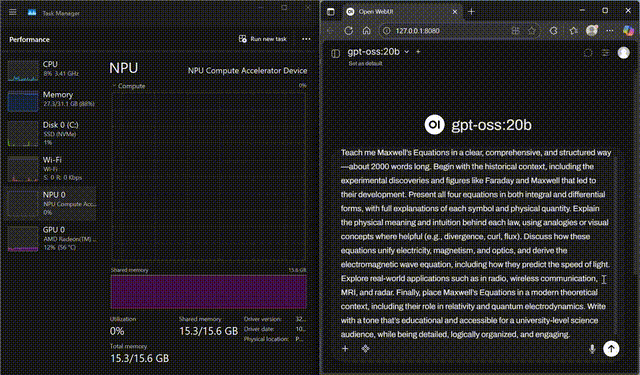Screen dimensions: 640x375
Task: Select the Wi-Fi performance entry
Action: pyautogui.click(x=51, y=168)
